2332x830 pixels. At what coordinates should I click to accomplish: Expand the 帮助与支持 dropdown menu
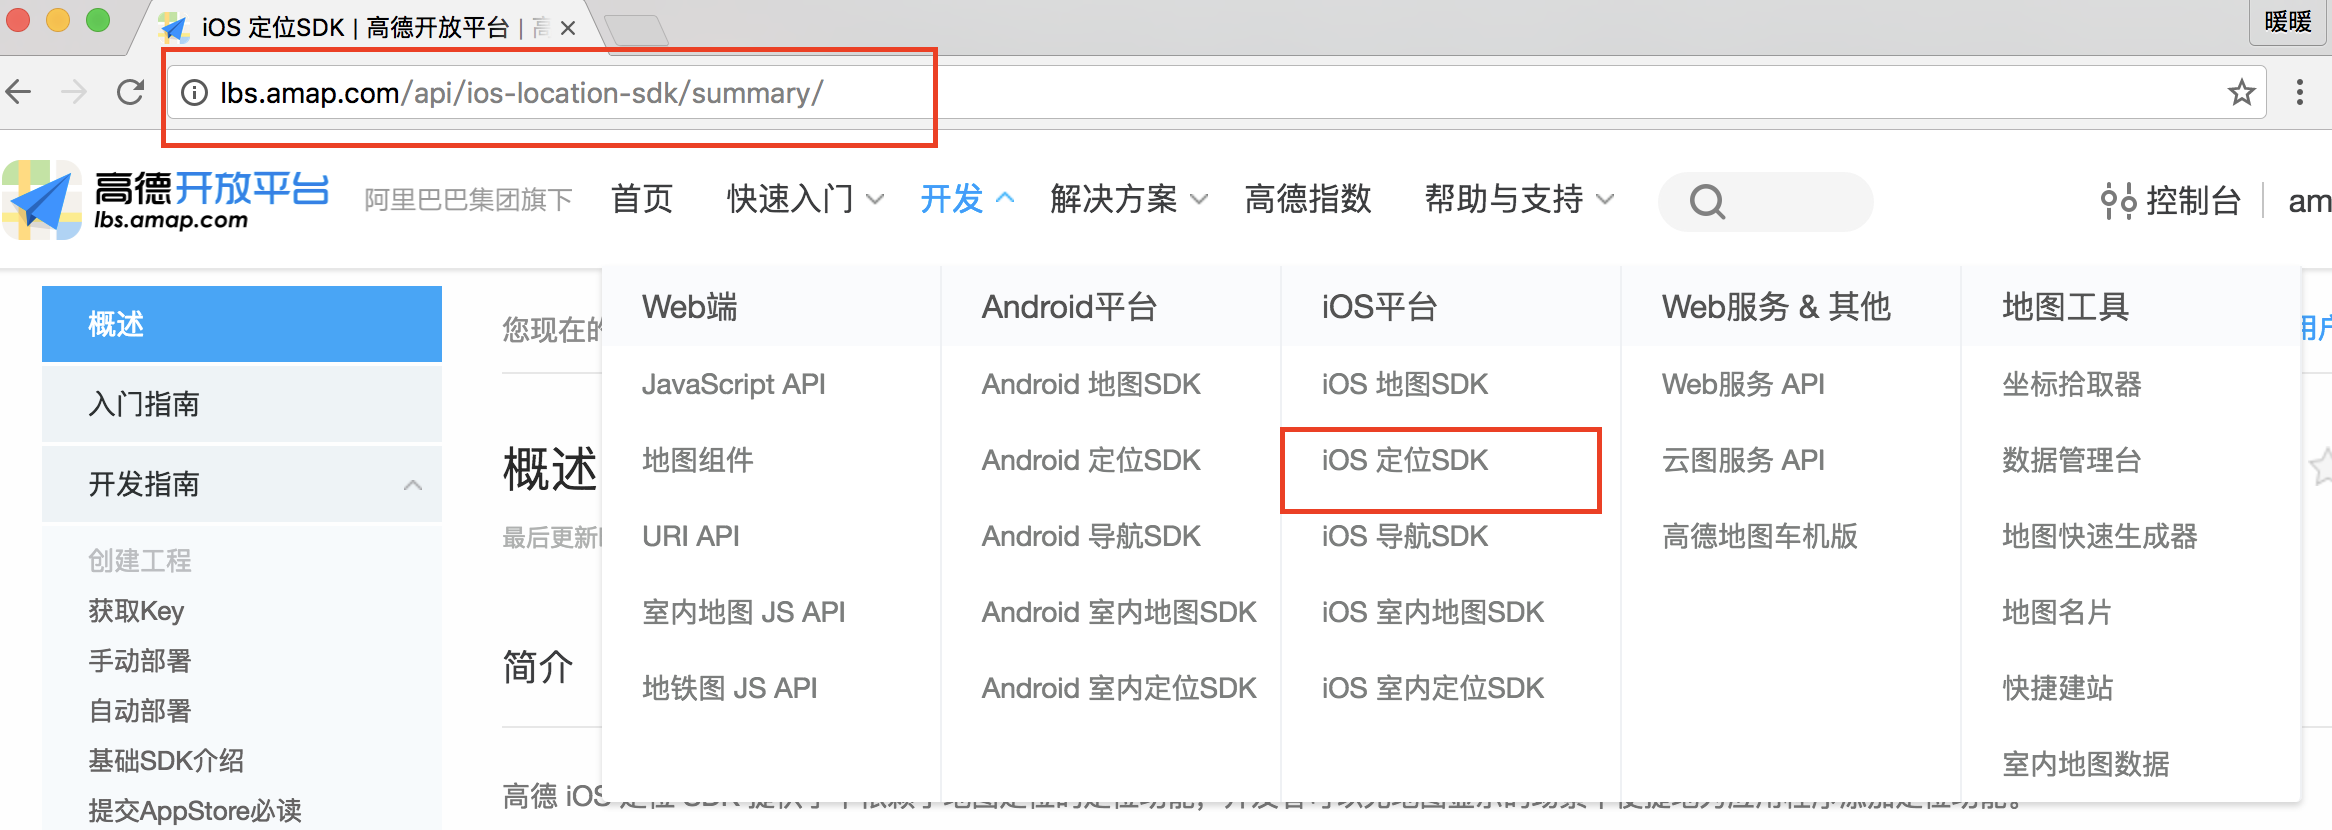pyautogui.click(x=1519, y=199)
